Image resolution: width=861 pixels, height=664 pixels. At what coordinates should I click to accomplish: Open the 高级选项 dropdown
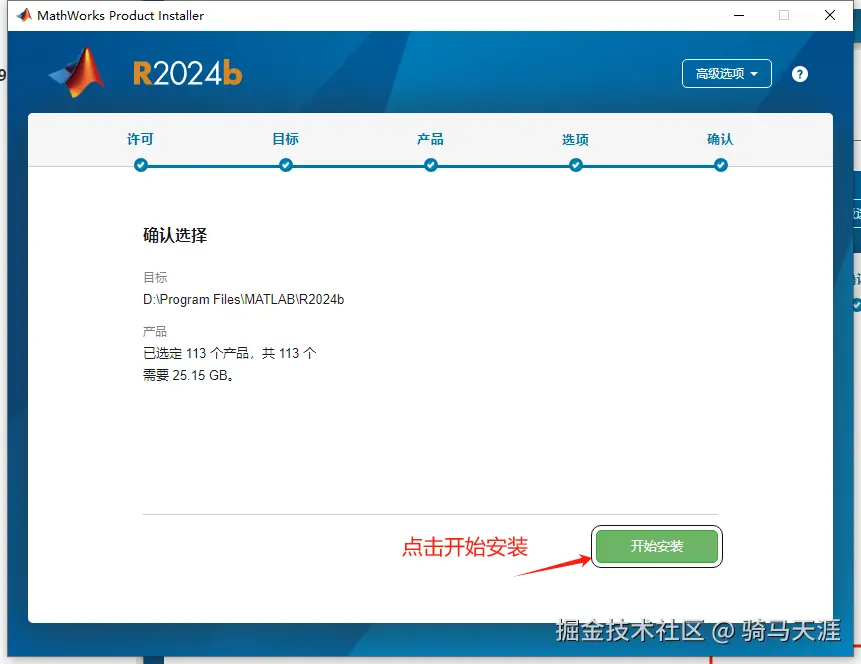pos(726,74)
